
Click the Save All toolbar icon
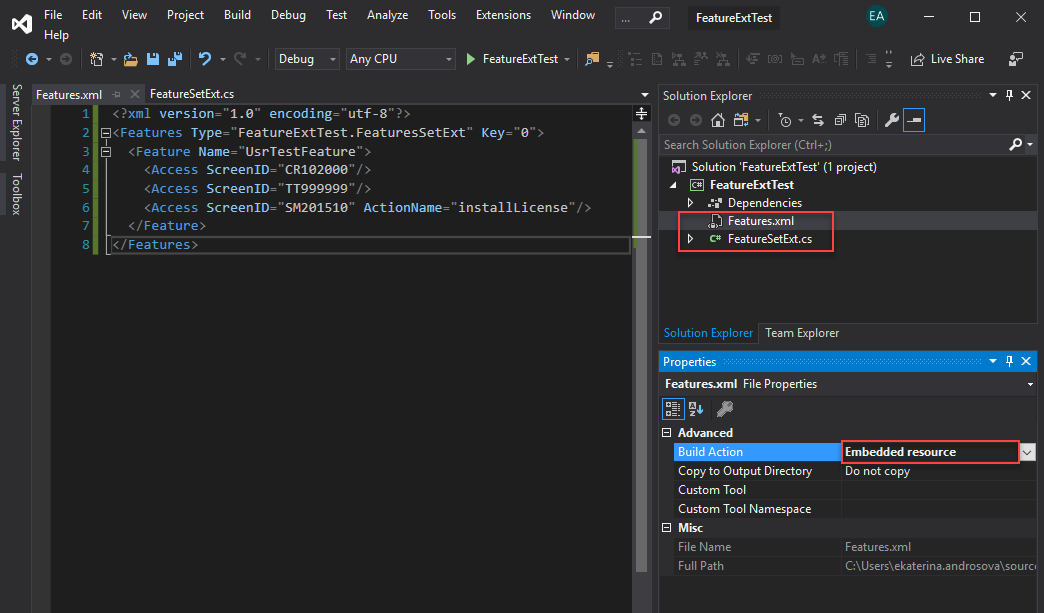pyautogui.click(x=174, y=59)
